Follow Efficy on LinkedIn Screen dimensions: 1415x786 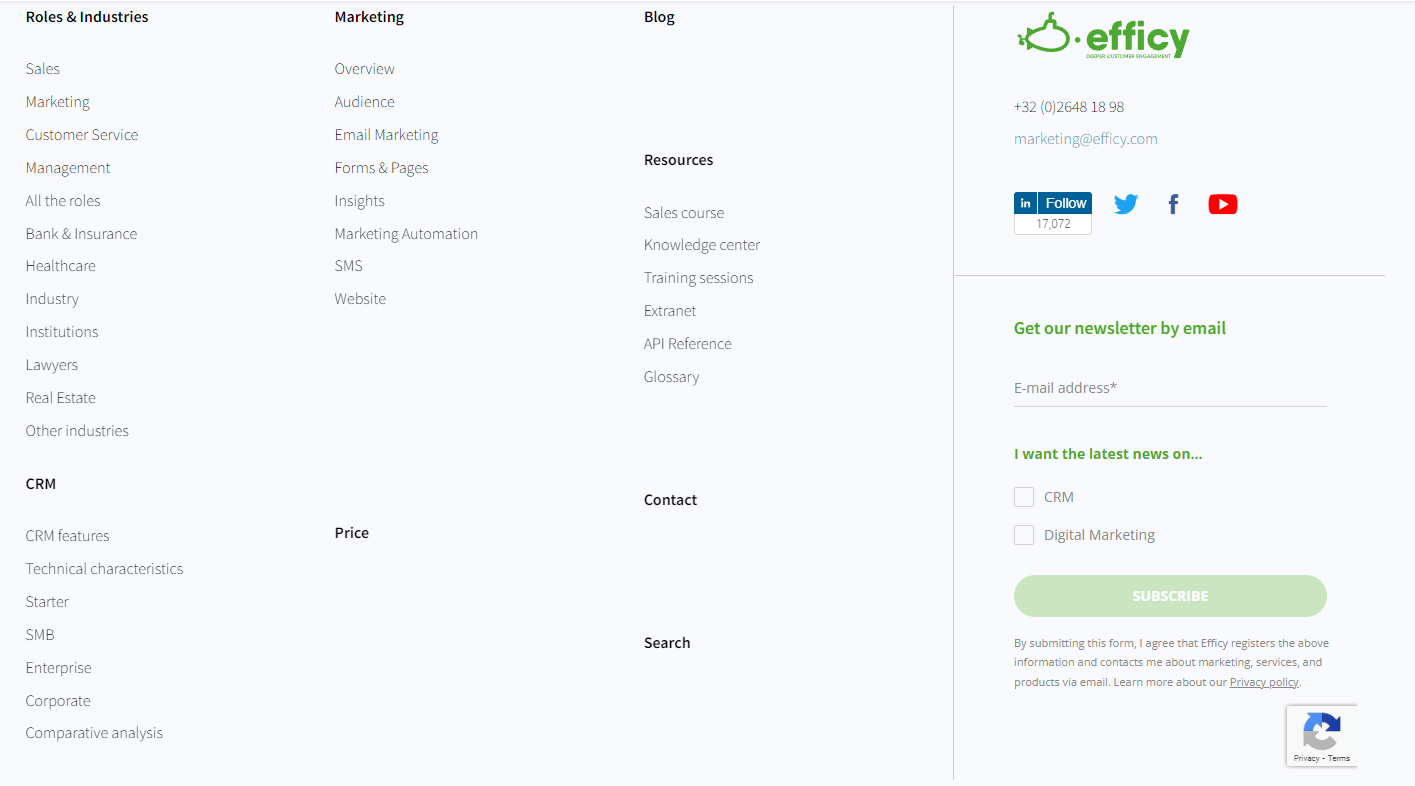click(x=1052, y=202)
